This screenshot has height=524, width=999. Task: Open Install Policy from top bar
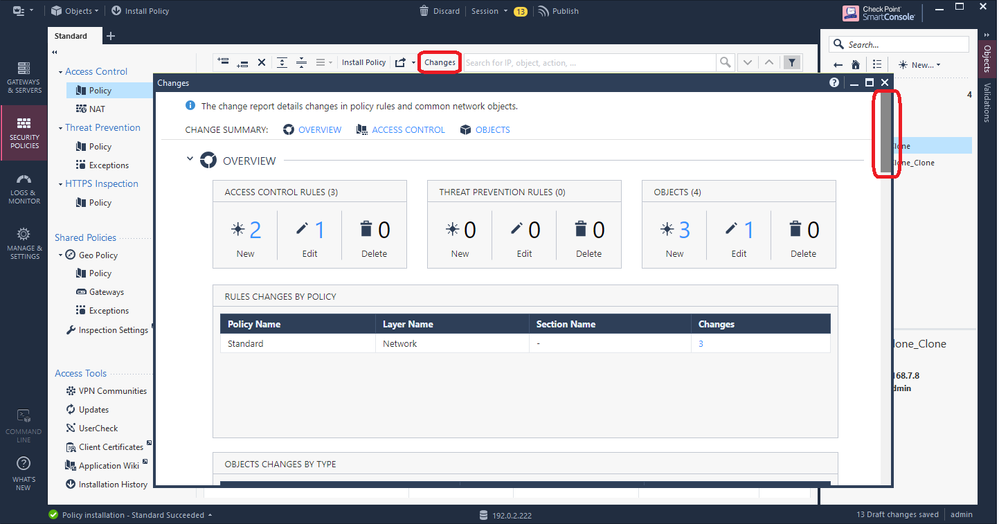pyautogui.click(x=140, y=11)
